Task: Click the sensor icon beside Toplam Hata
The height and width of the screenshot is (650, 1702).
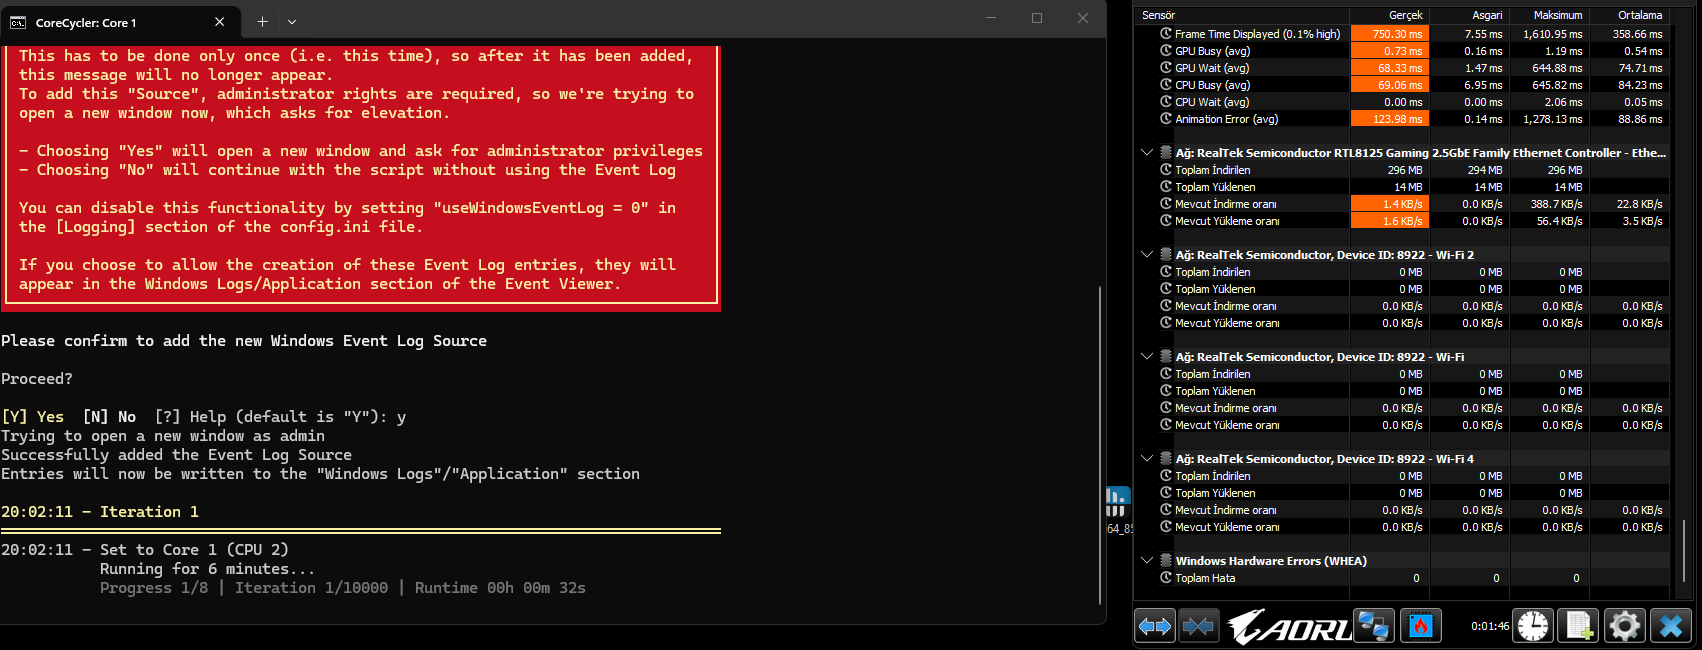Action: pos(1166,578)
